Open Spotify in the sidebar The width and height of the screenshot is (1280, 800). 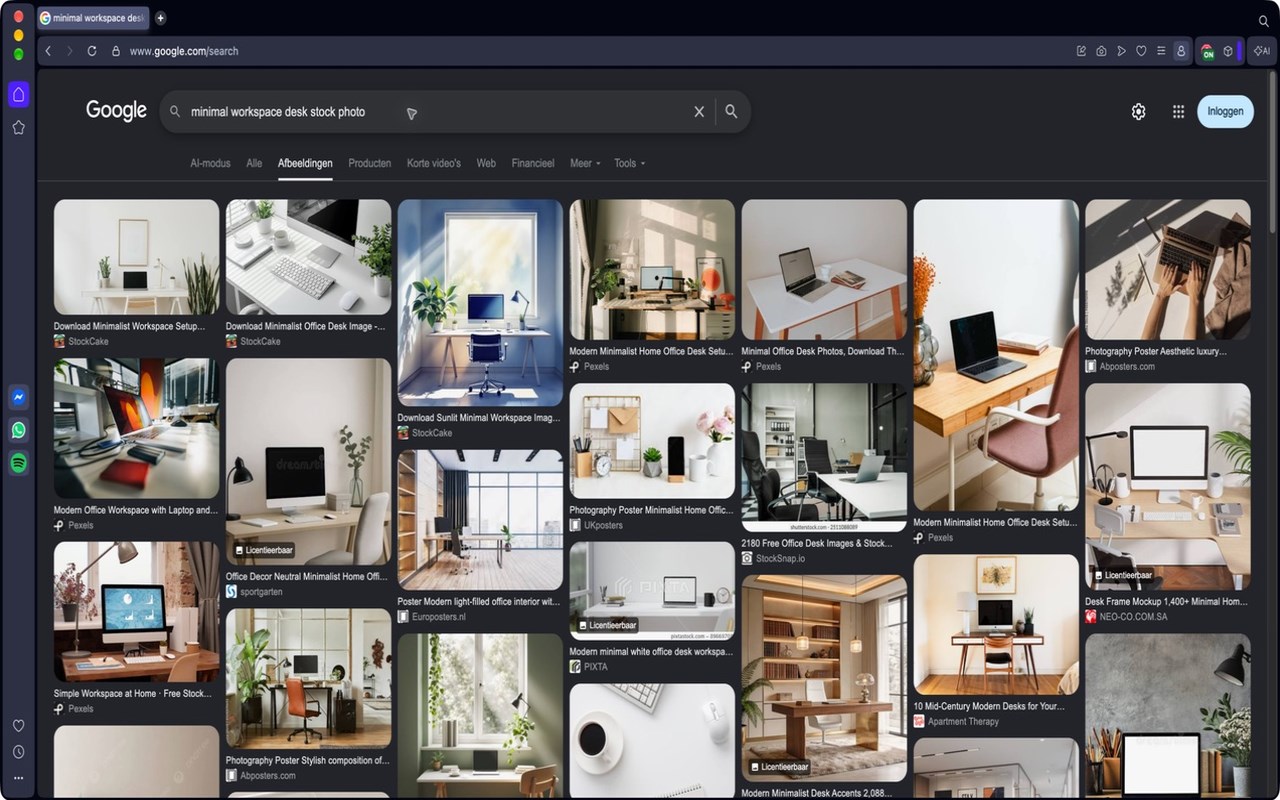[x=18, y=463]
